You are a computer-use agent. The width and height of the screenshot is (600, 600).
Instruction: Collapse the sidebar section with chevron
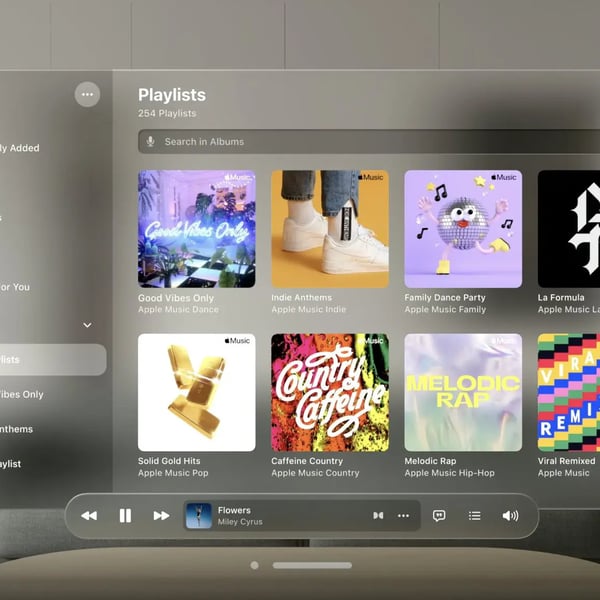[87, 325]
